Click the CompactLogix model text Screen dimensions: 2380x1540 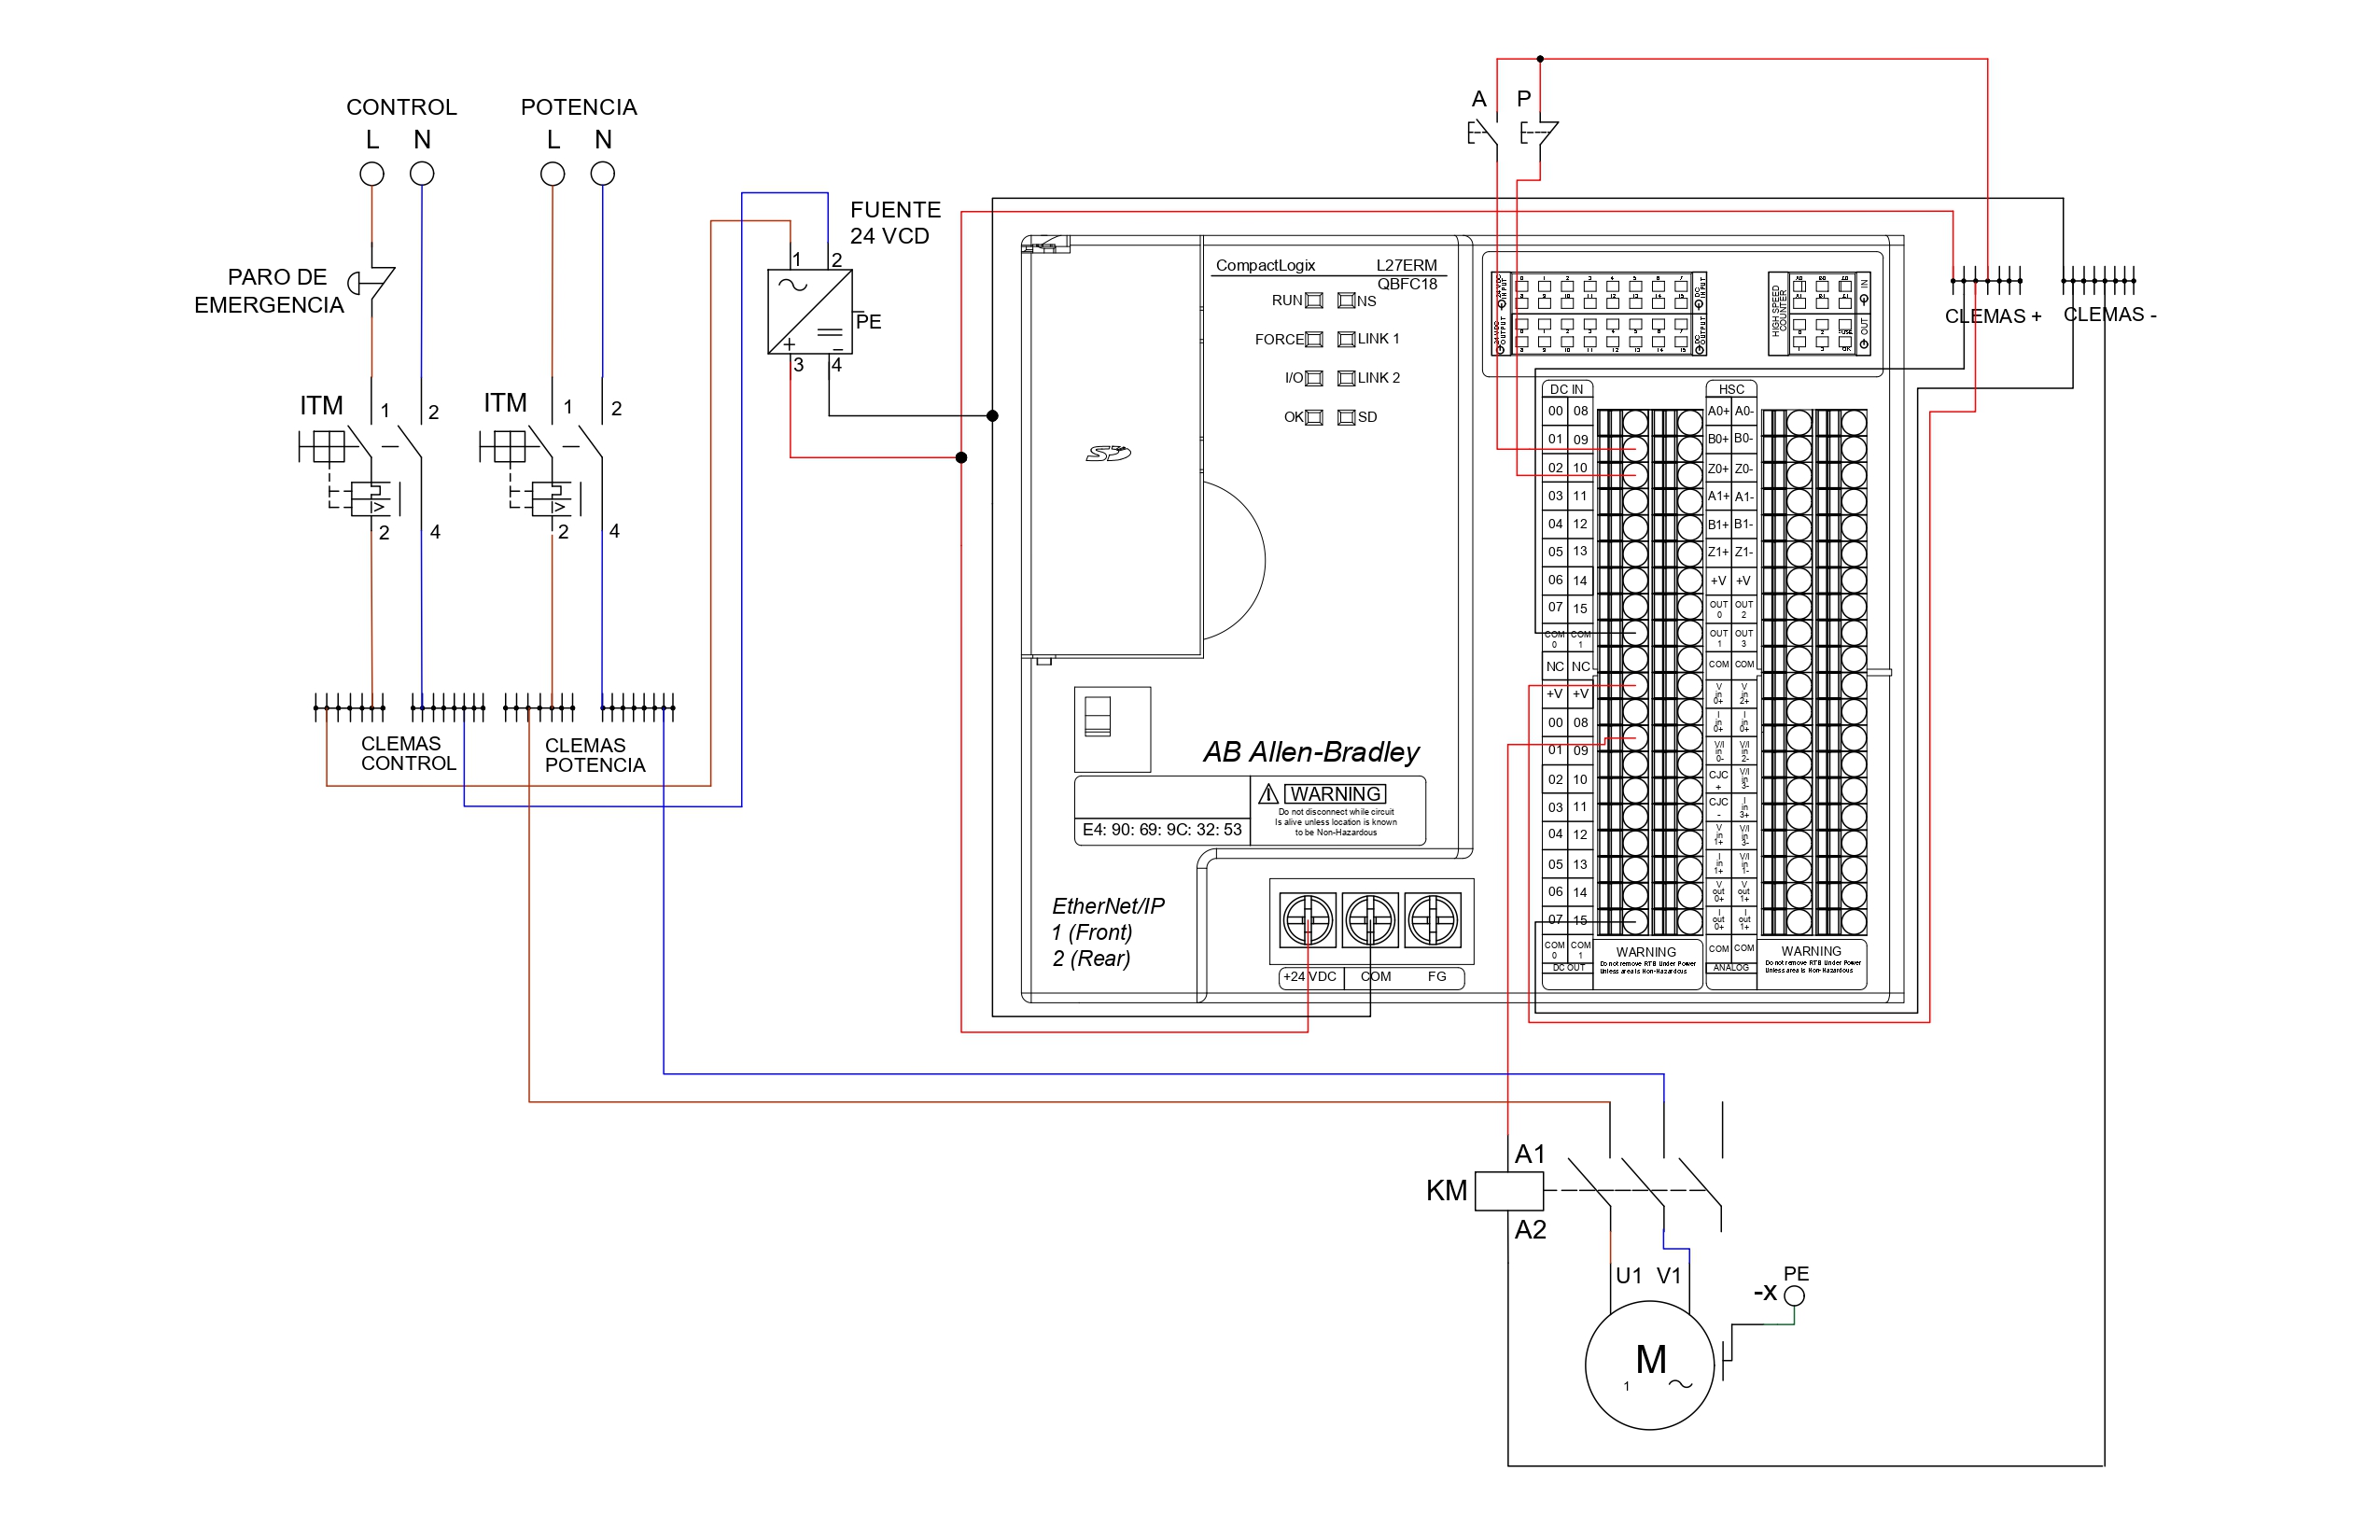click(1265, 265)
